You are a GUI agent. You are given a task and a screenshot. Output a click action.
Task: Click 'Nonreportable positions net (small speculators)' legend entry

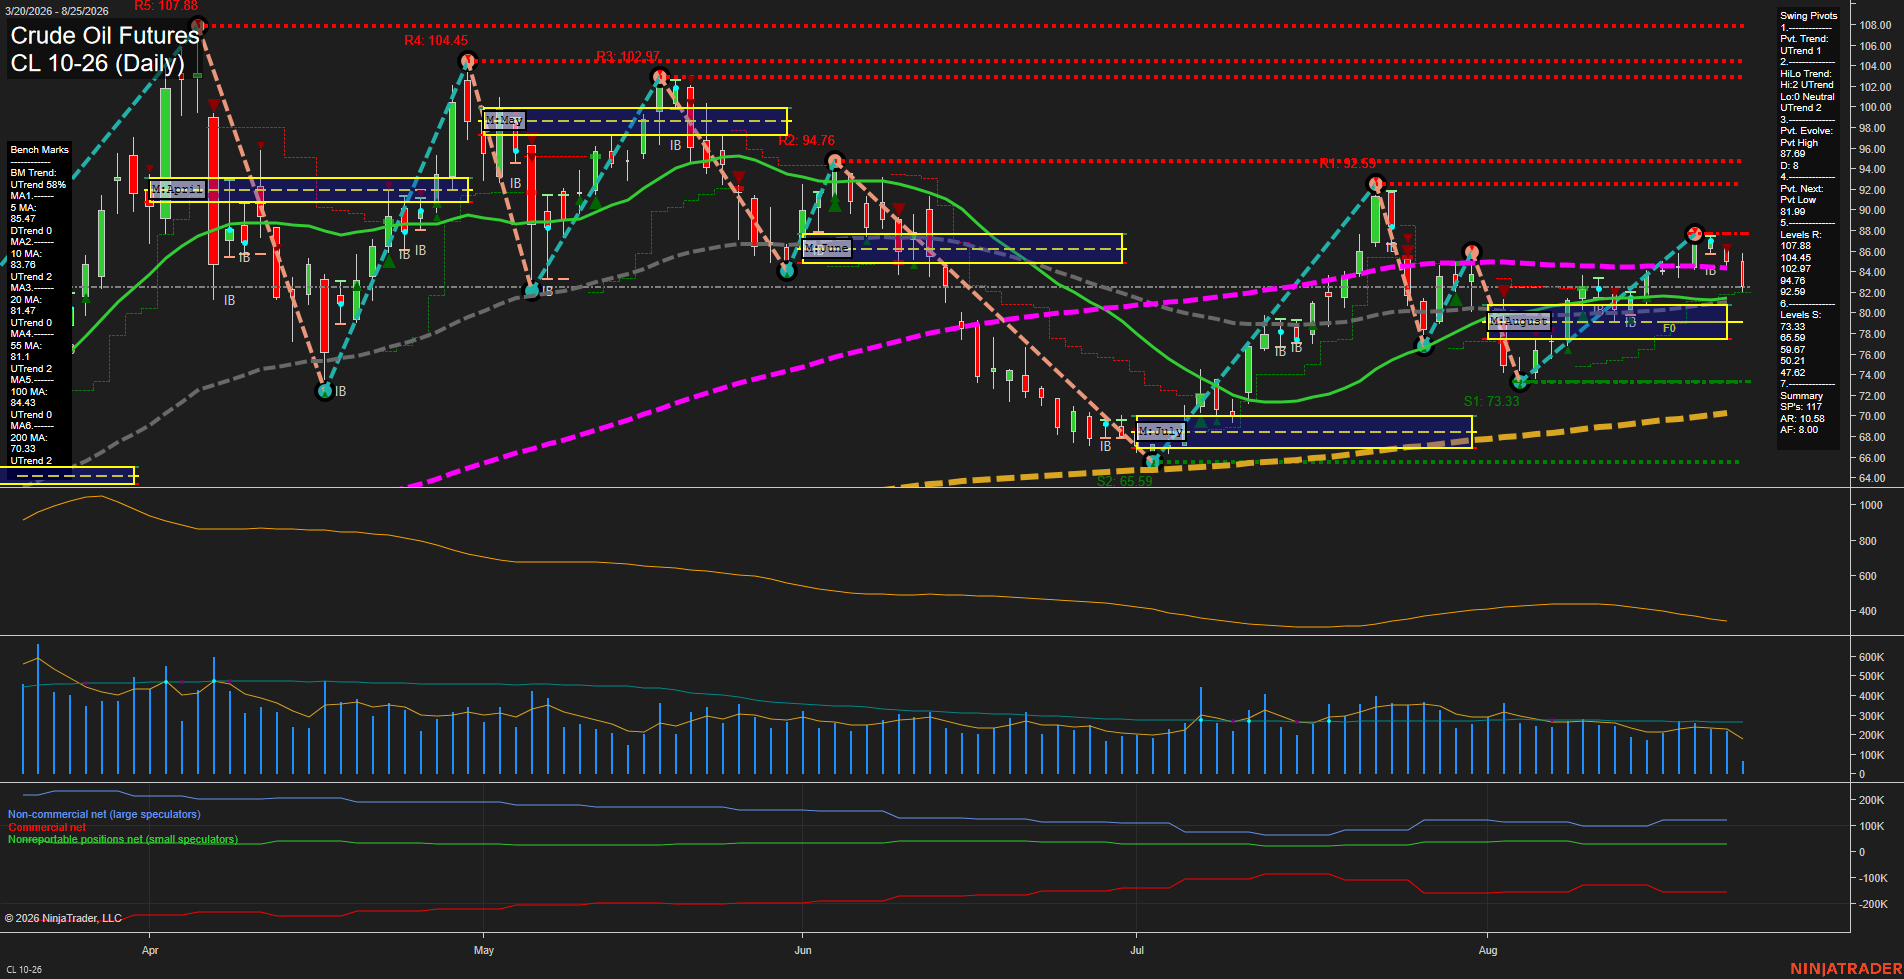pos(123,839)
